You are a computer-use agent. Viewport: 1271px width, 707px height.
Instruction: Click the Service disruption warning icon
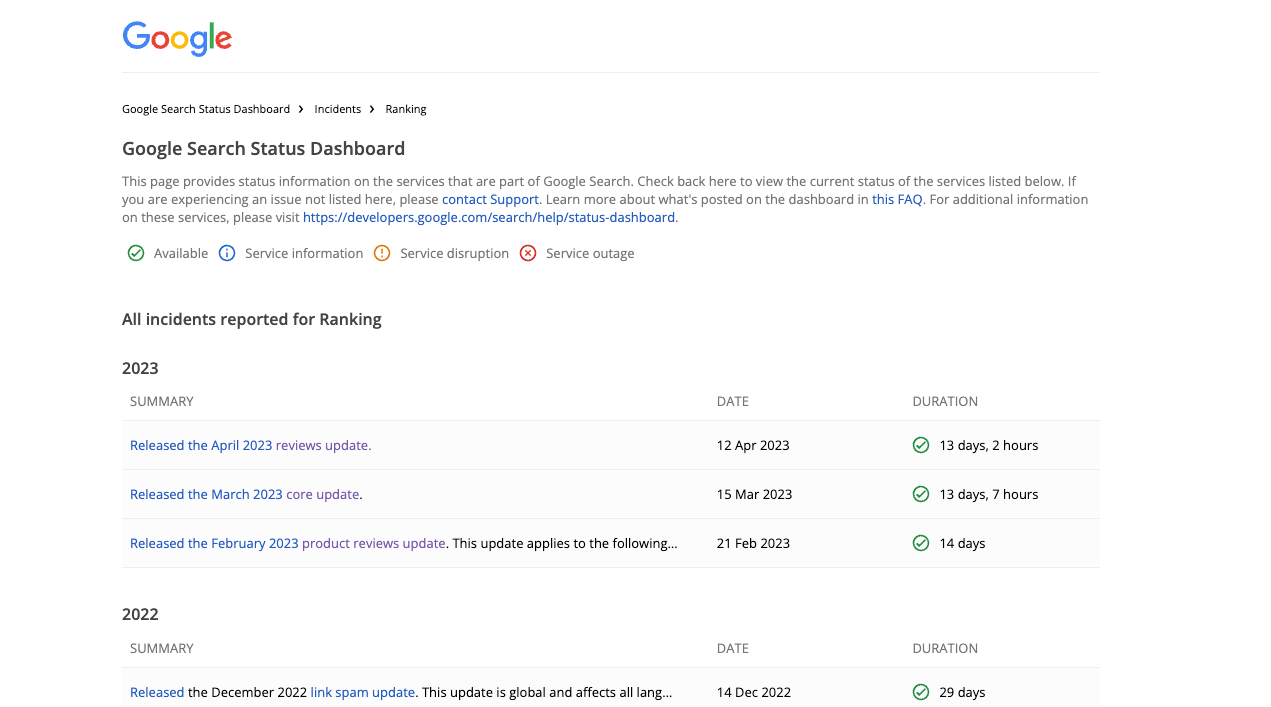pyautogui.click(x=381, y=253)
